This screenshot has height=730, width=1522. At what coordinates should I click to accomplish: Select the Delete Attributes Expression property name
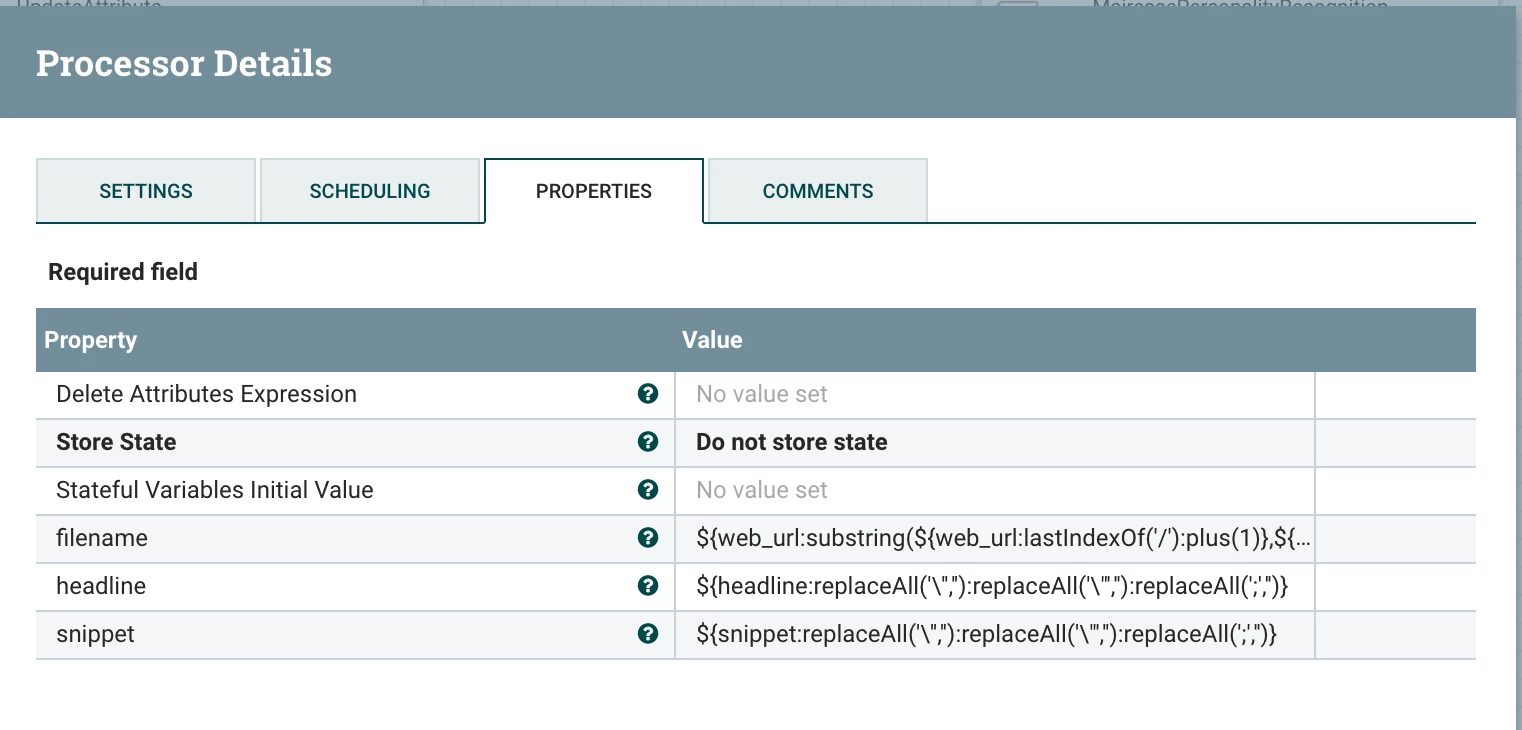click(206, 394)
